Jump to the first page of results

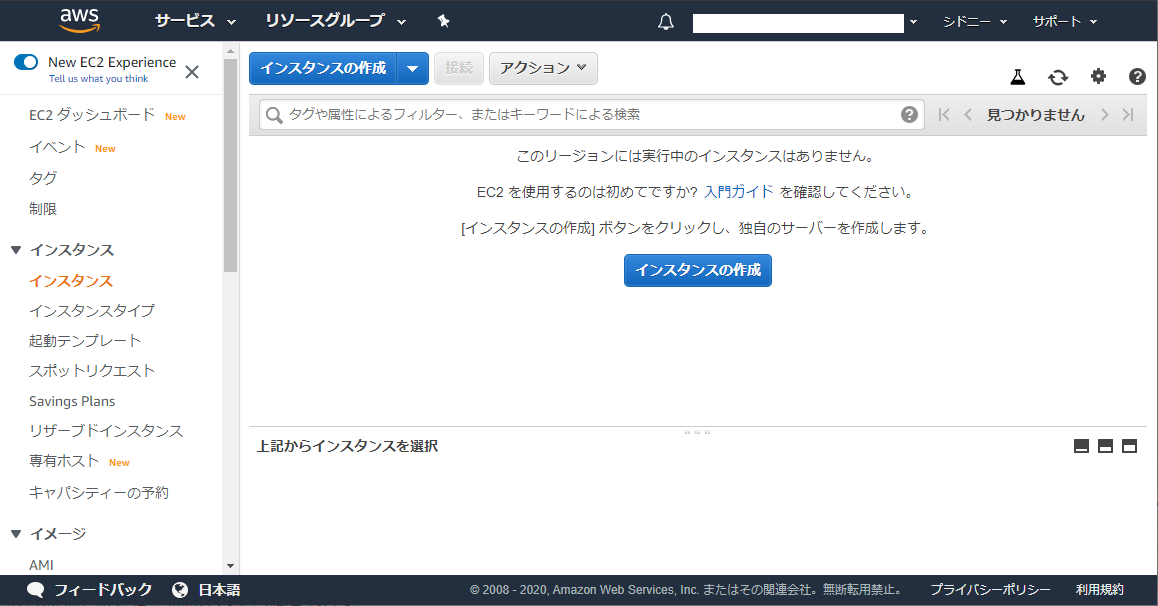(944, 114)
